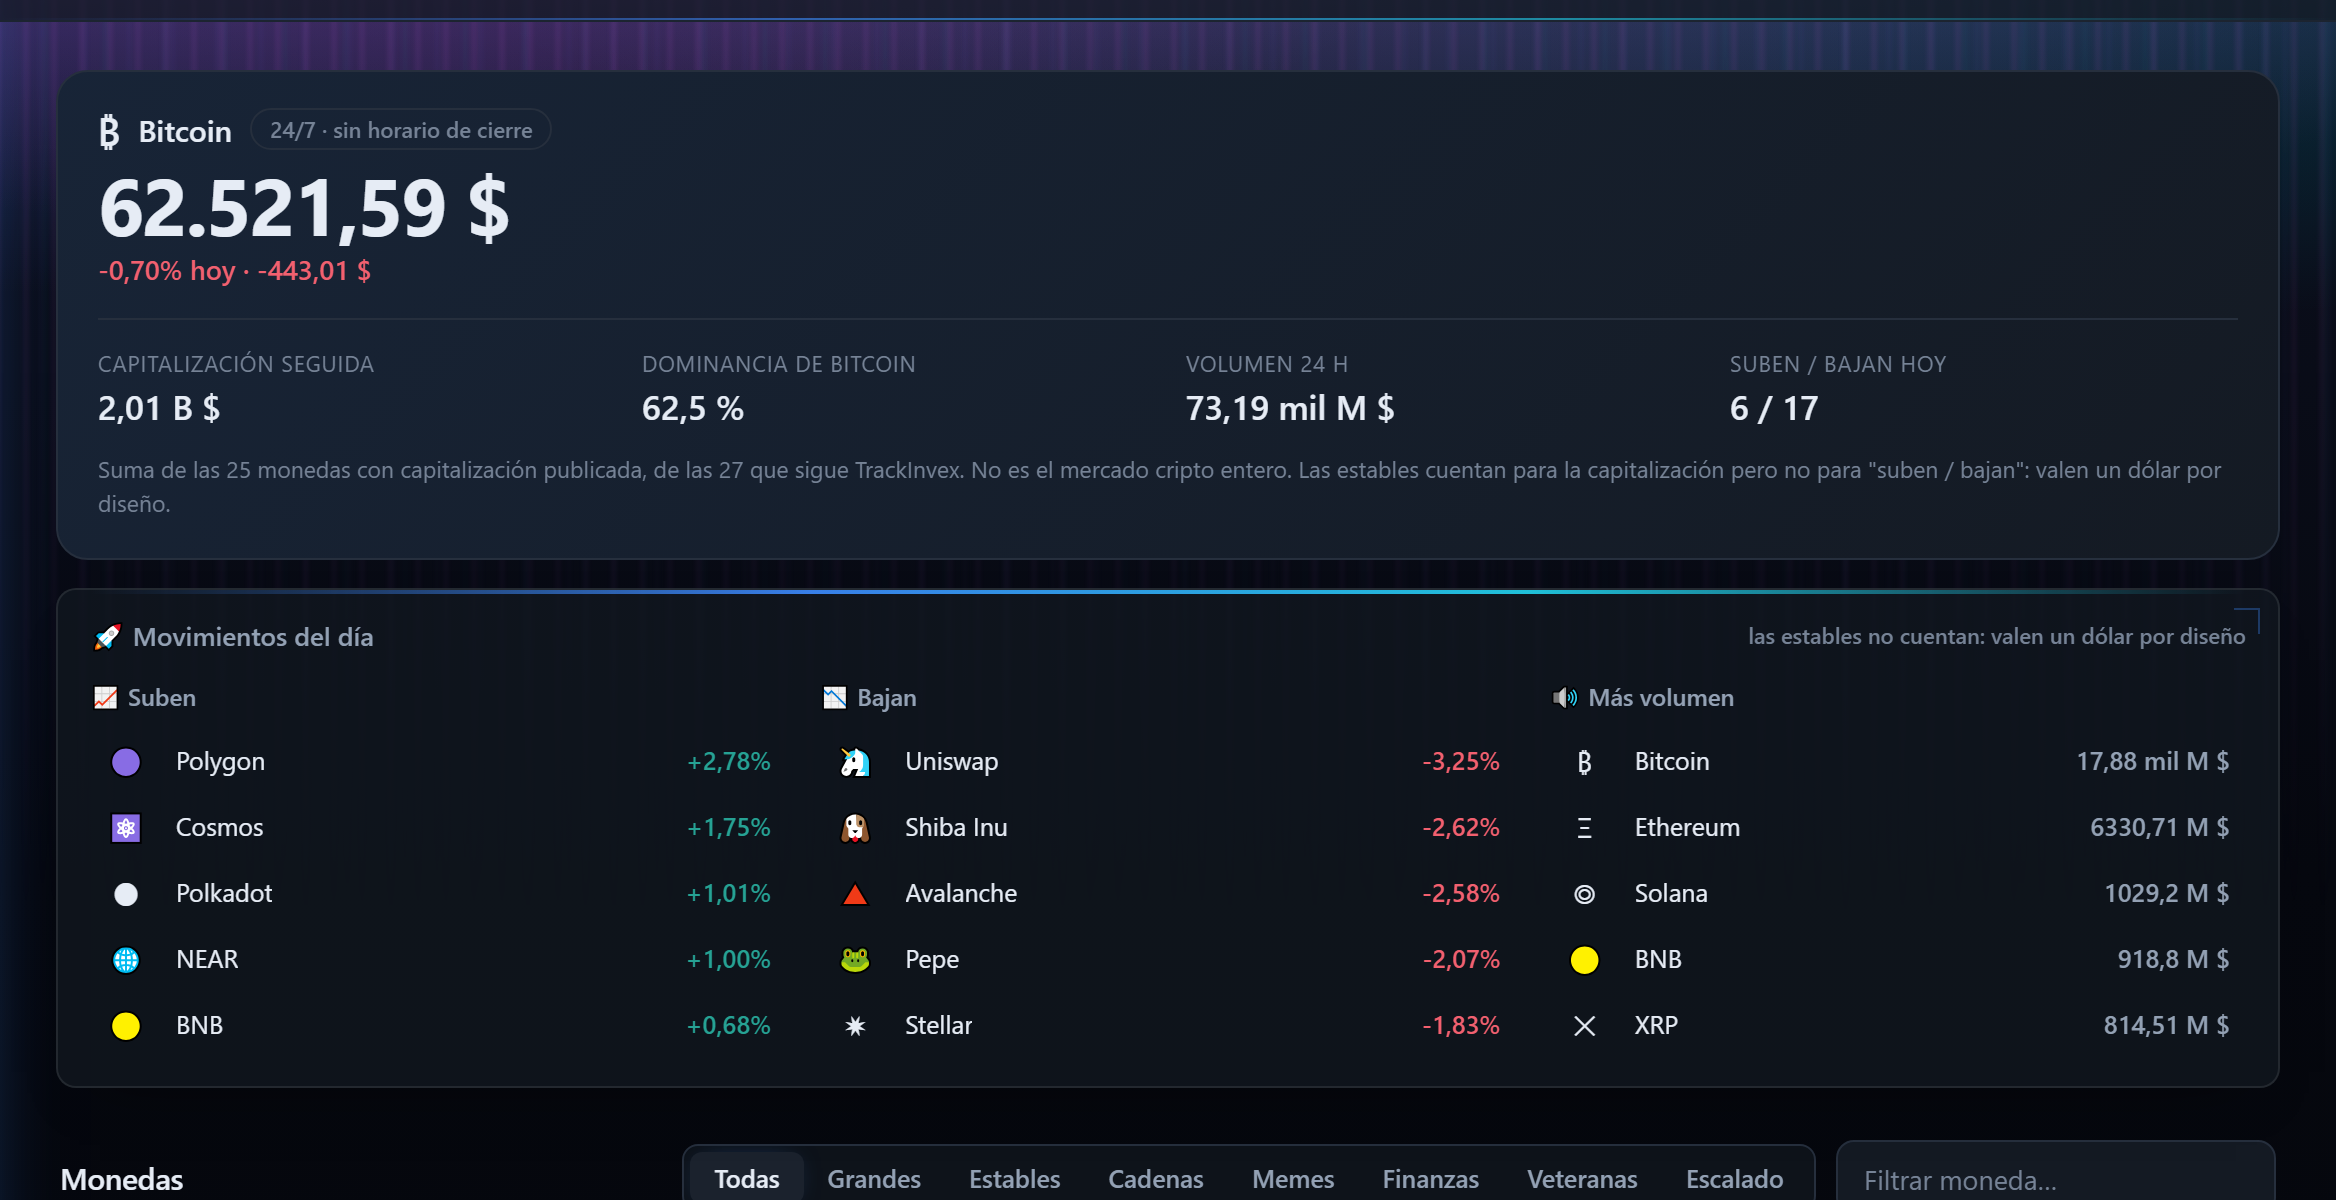Switch to the Escalado tab
This screenshot has width=2336, height=1200.
pos(1734,1179)
